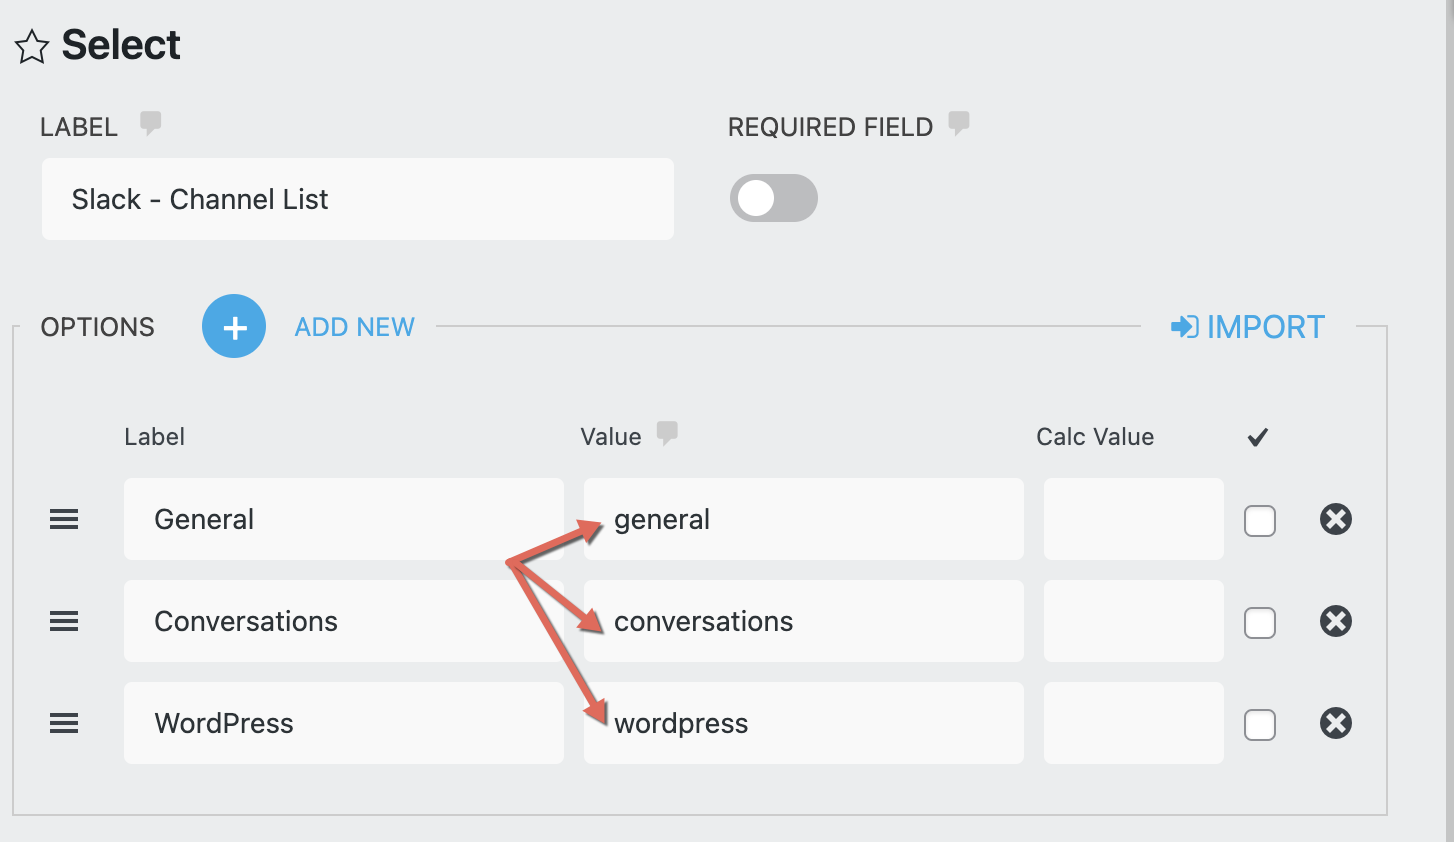Click the help bubble next to LABEL

pos(150,123)
